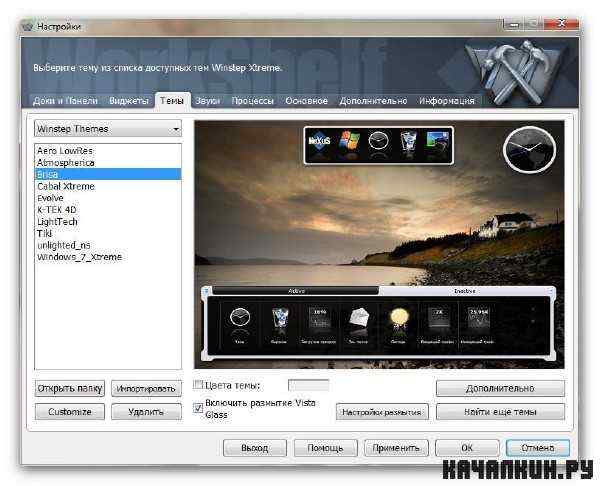Select the highlighted Bbsa theme
This screenshot has width=600, height=486.
(108, 174)
